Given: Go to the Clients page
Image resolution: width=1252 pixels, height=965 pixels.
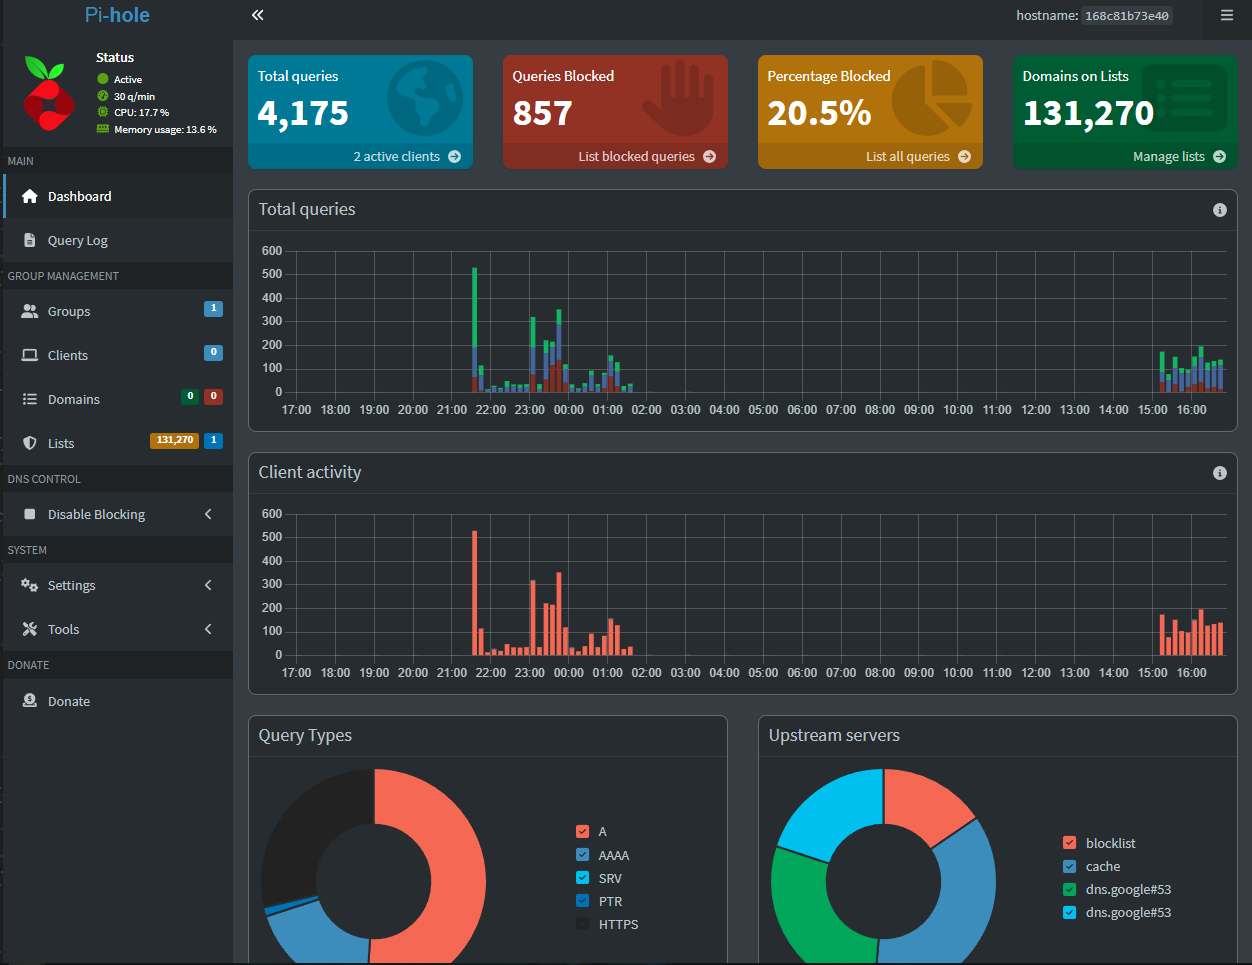Looking at the screenshot, I should (x=118, y=355).
